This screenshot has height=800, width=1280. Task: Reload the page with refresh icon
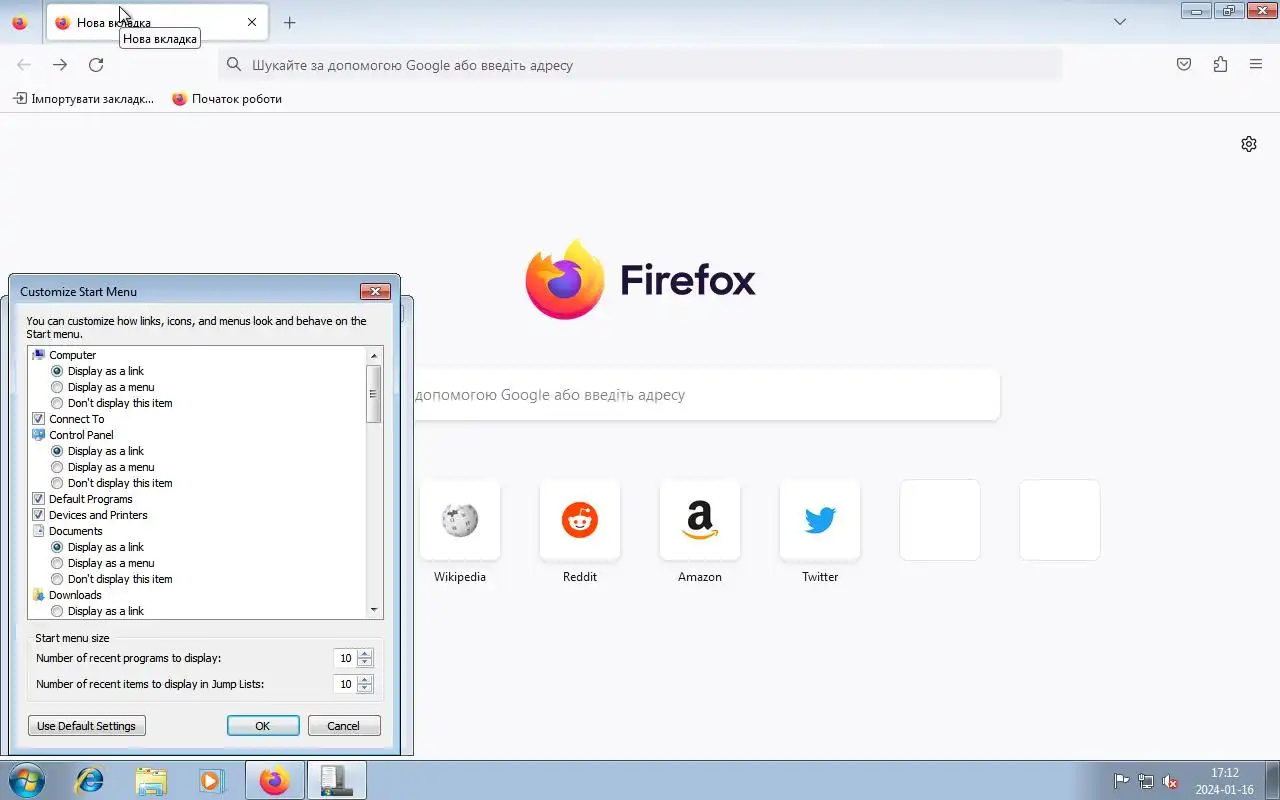point(96,65)
